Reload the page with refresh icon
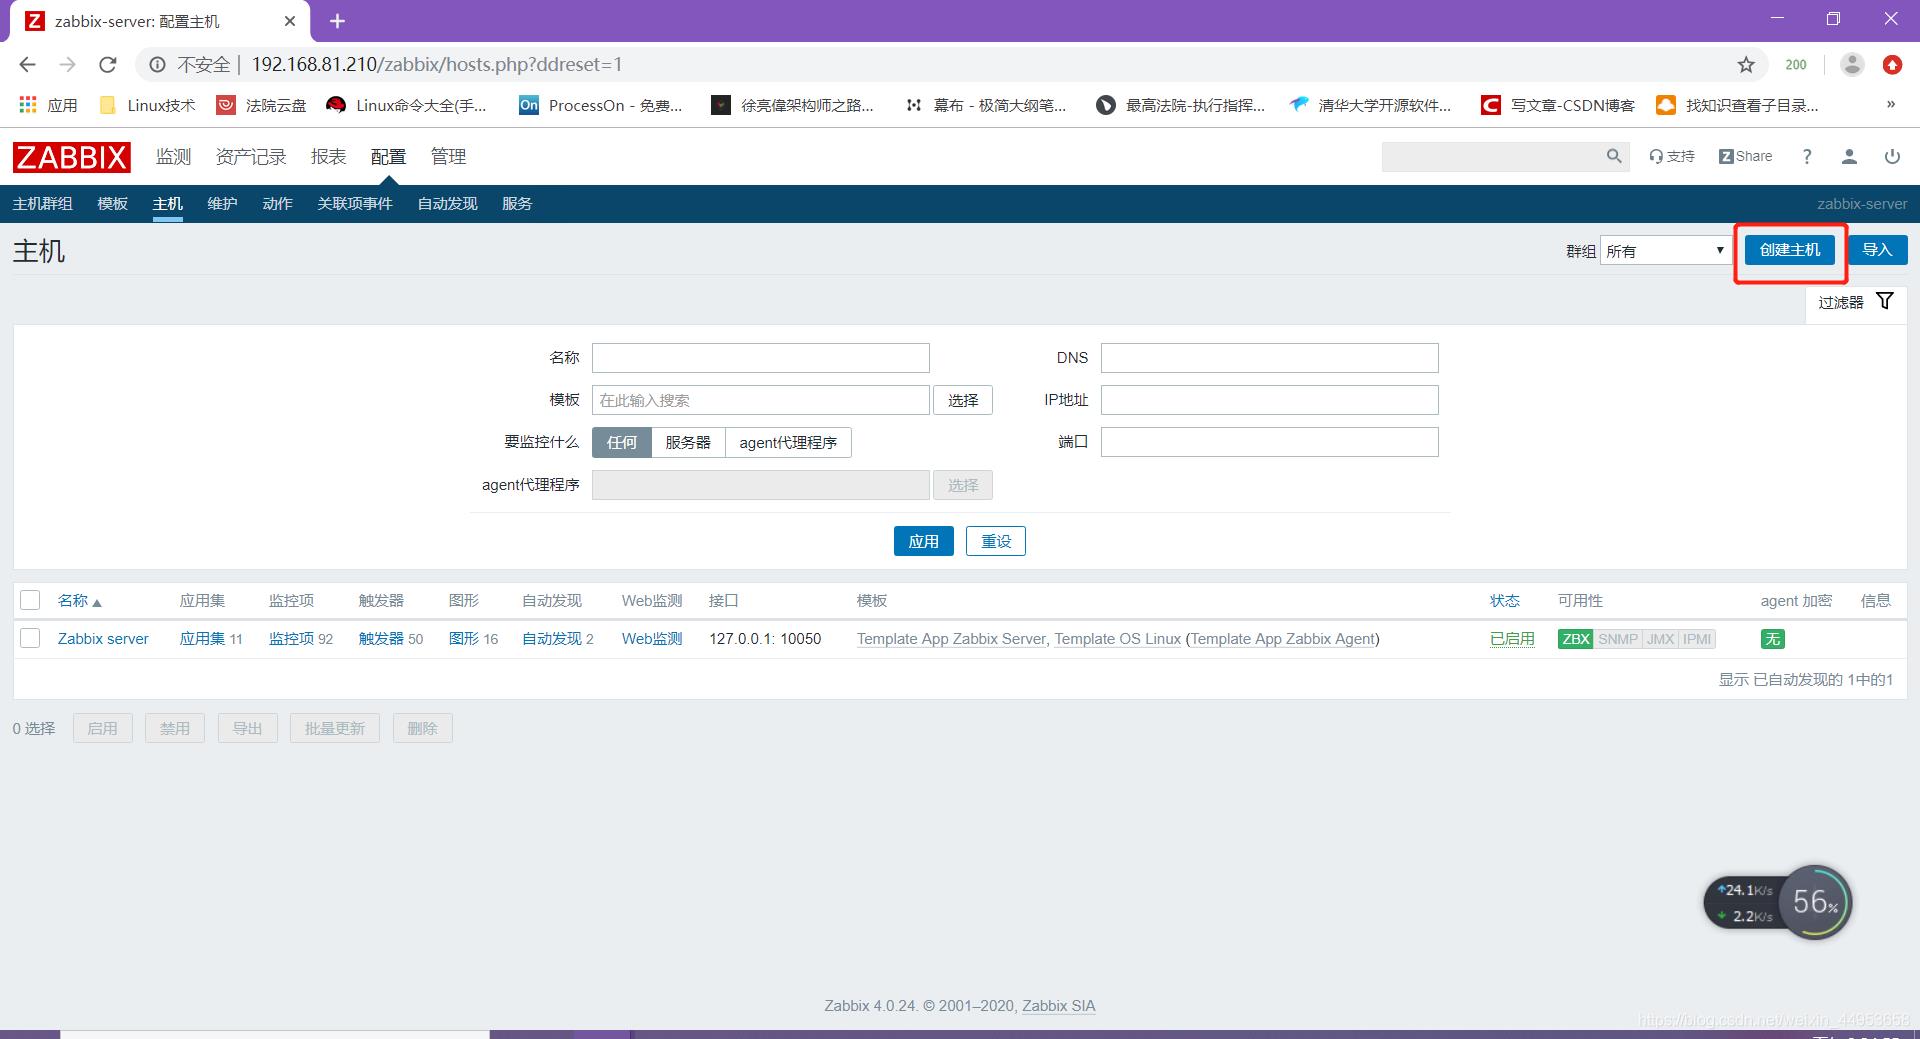 [108, 65]
